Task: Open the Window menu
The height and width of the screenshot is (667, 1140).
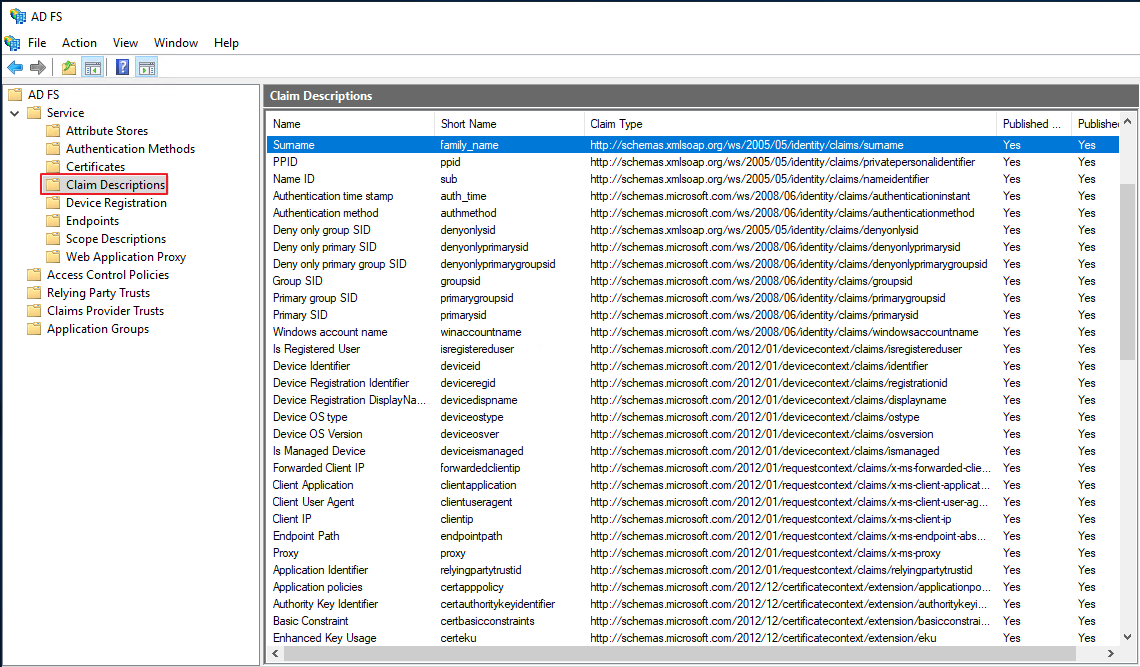Action: 176,43
